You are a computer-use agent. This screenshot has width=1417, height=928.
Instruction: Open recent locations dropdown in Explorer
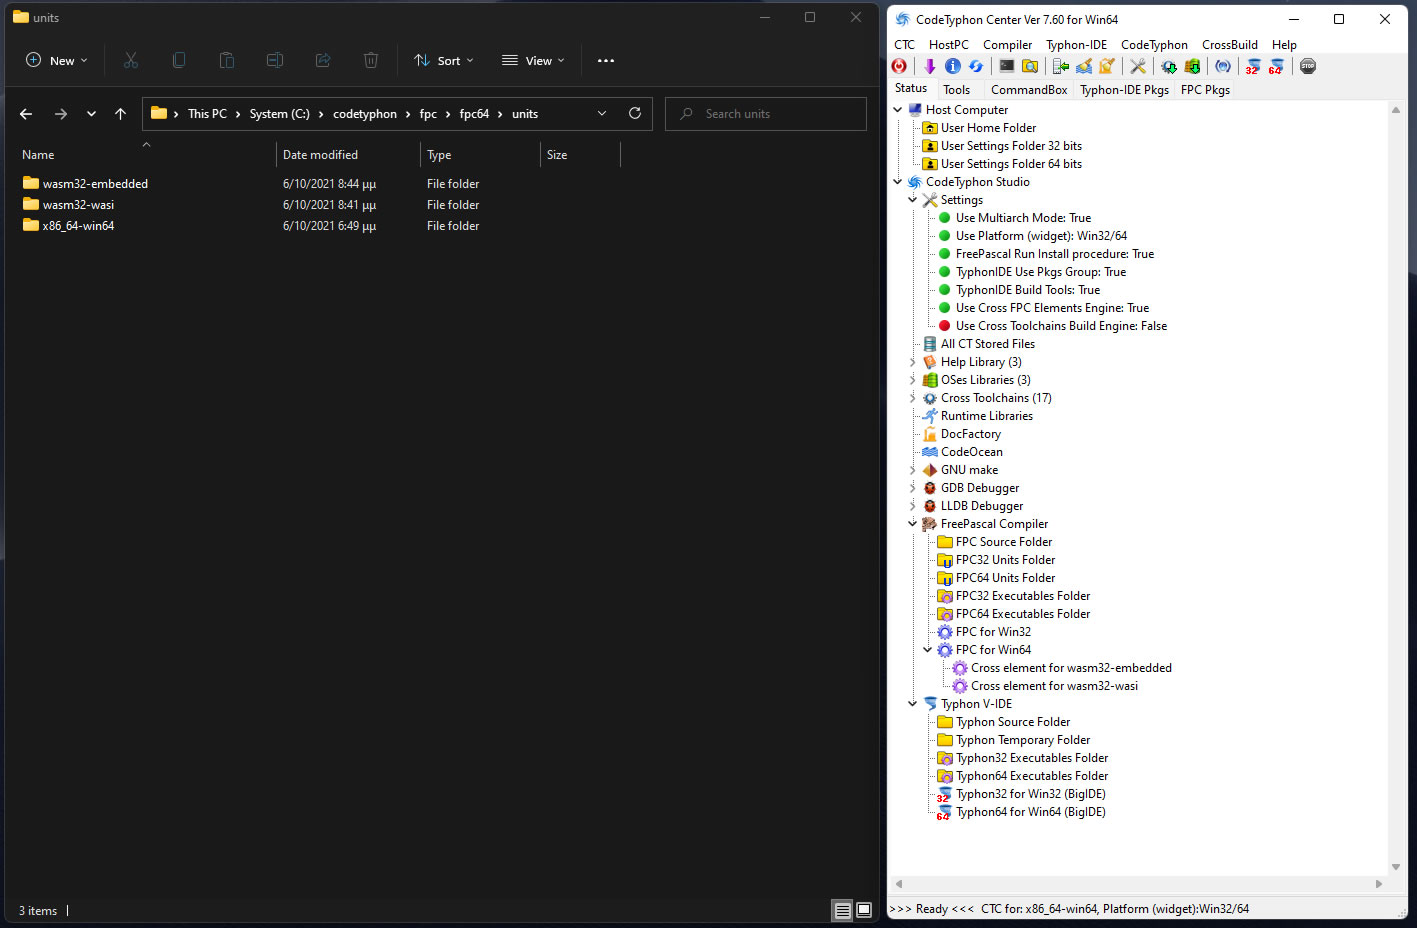tap(91, 114)
